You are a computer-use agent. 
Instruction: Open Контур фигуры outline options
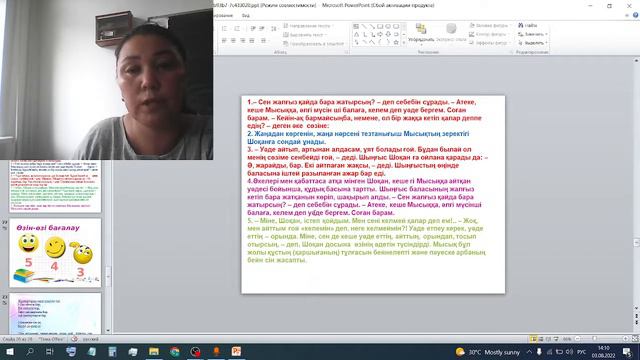pyautogui.click(x=488, y=35)
